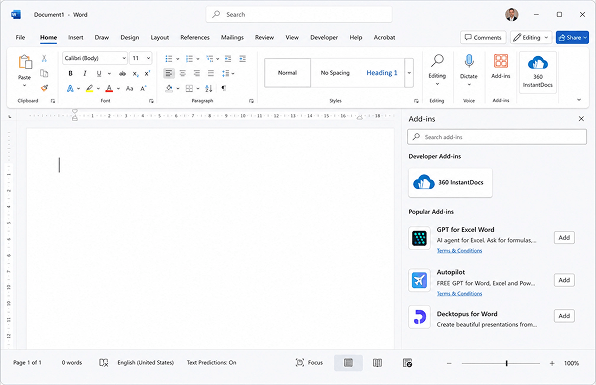The width and height of the screenshot is (596, 385).
Task: Select Justify alignment
Action: (211, 73)
